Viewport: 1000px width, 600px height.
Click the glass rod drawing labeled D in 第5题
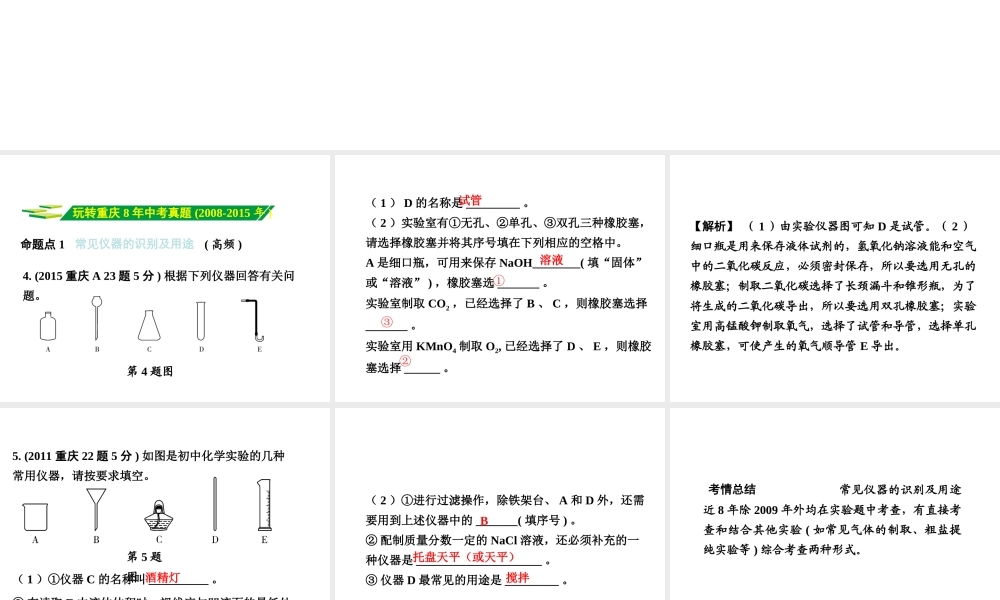point(215,504)
